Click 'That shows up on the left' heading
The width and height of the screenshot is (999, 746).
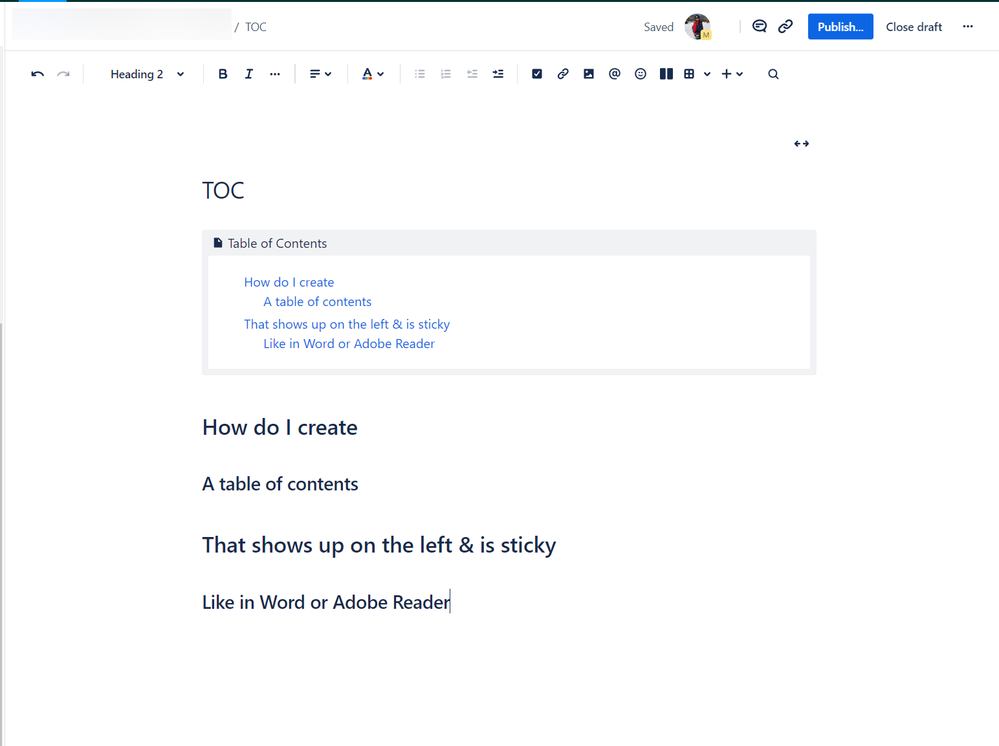[379, 545]
